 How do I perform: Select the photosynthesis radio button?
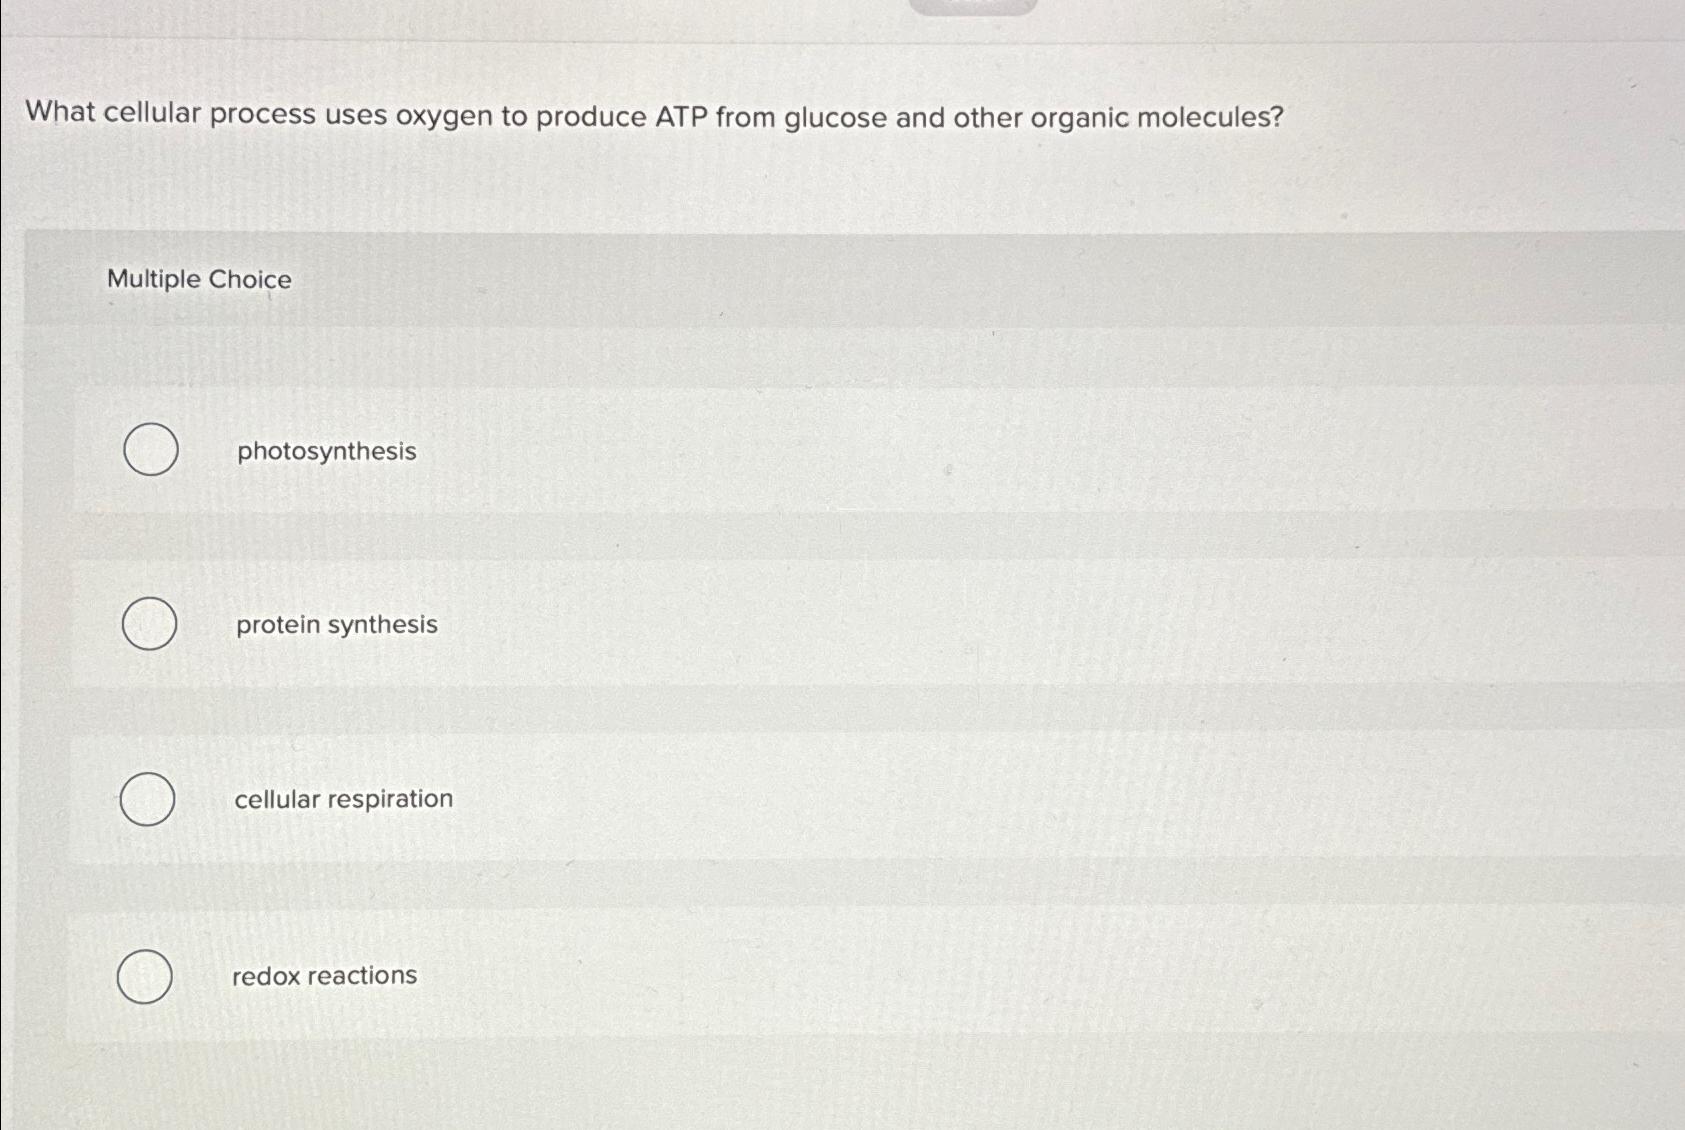coord(150,450)
